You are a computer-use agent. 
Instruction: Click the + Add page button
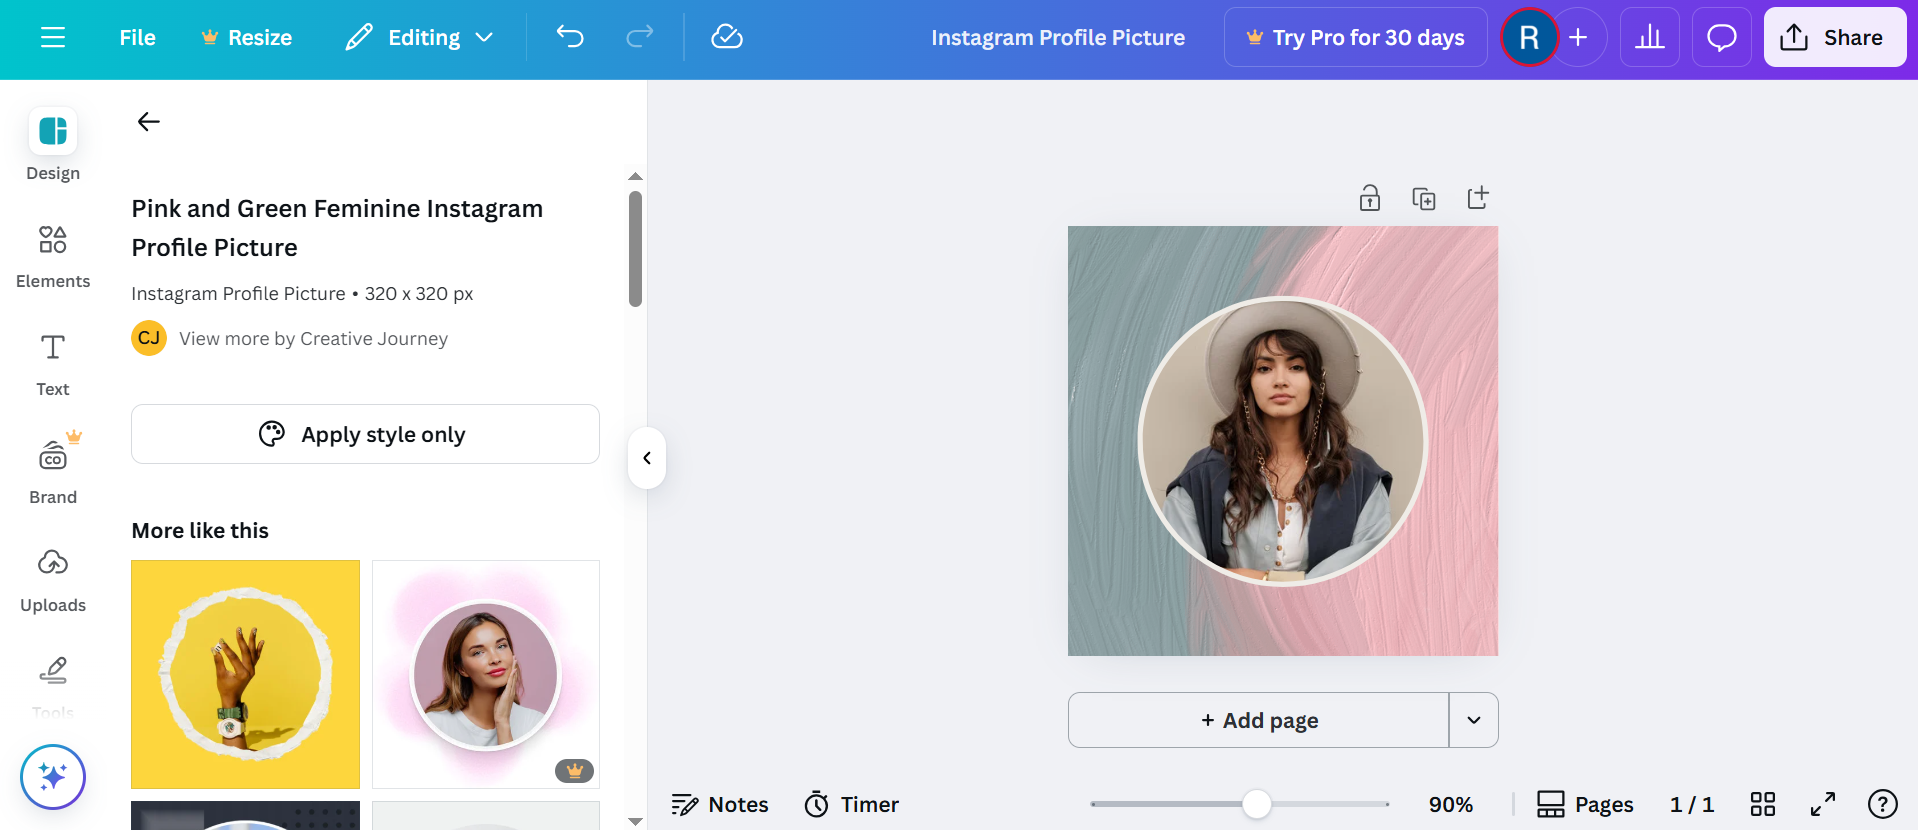click(1259, 720)
